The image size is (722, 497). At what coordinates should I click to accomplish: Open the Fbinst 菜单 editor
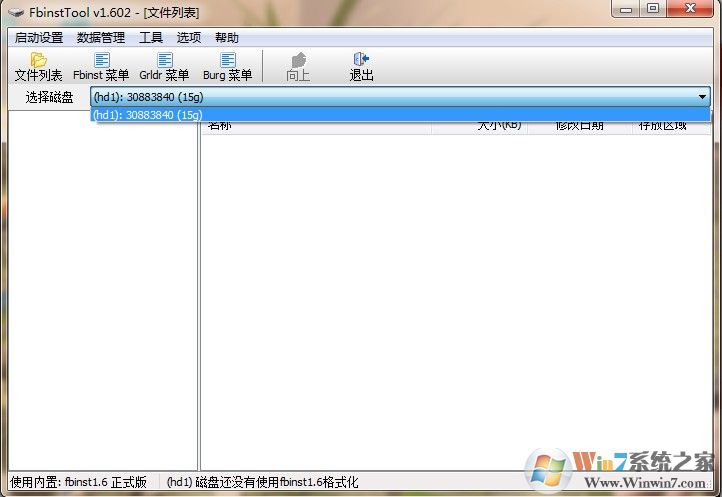click(101, 67)
